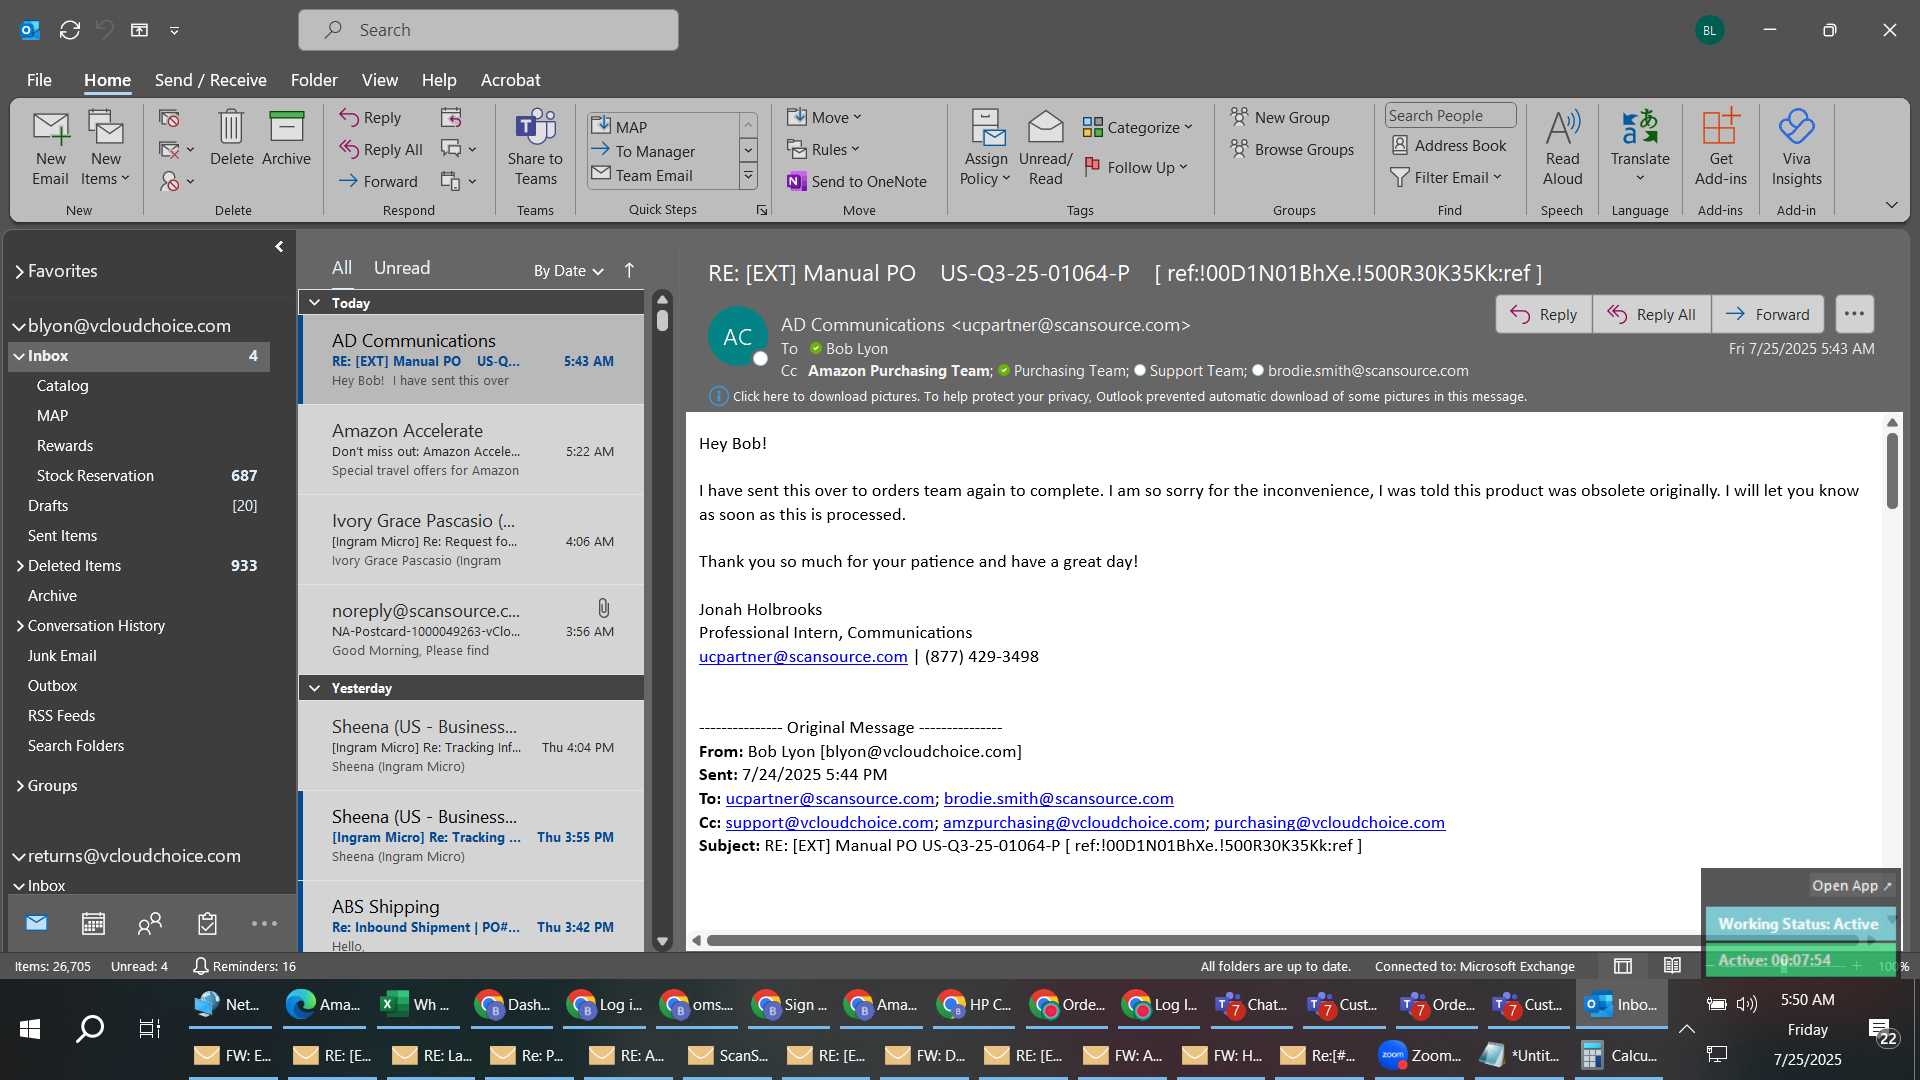Open Assign Policy
Viewport: 1920px width, 1080px height.
tap(986, 148)
